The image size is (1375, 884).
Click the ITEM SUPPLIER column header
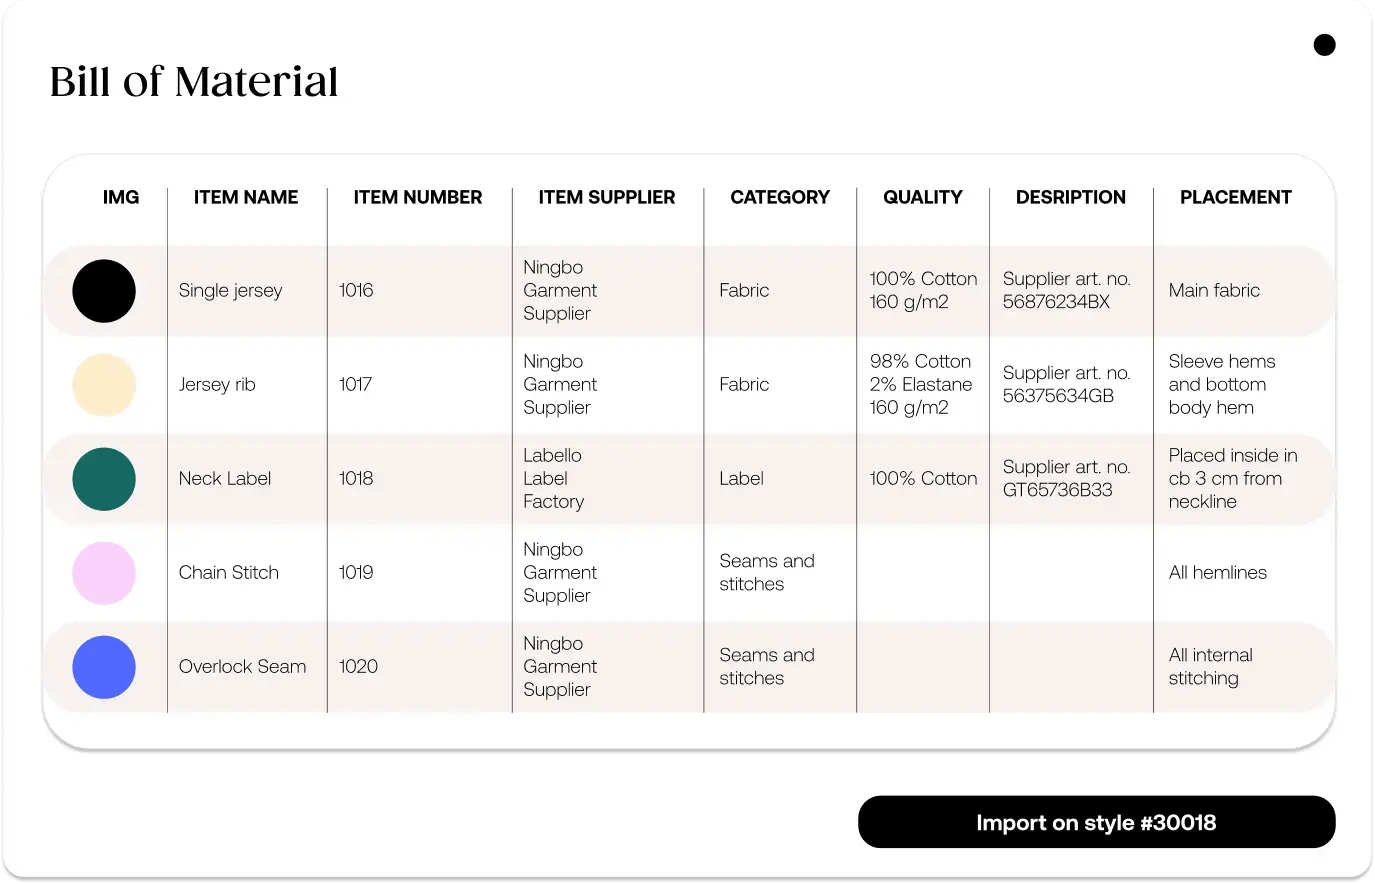pyautogui.click(x=606, y=197)
